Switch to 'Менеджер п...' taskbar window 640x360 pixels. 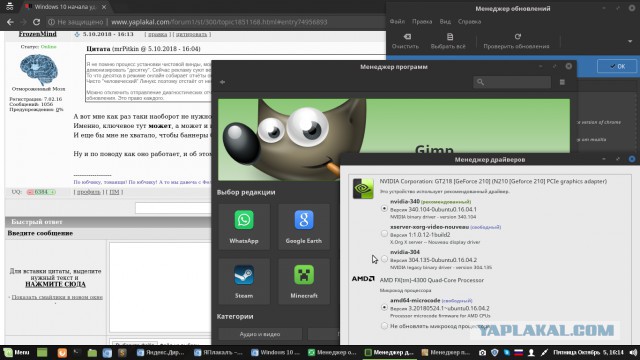(446, 352)
